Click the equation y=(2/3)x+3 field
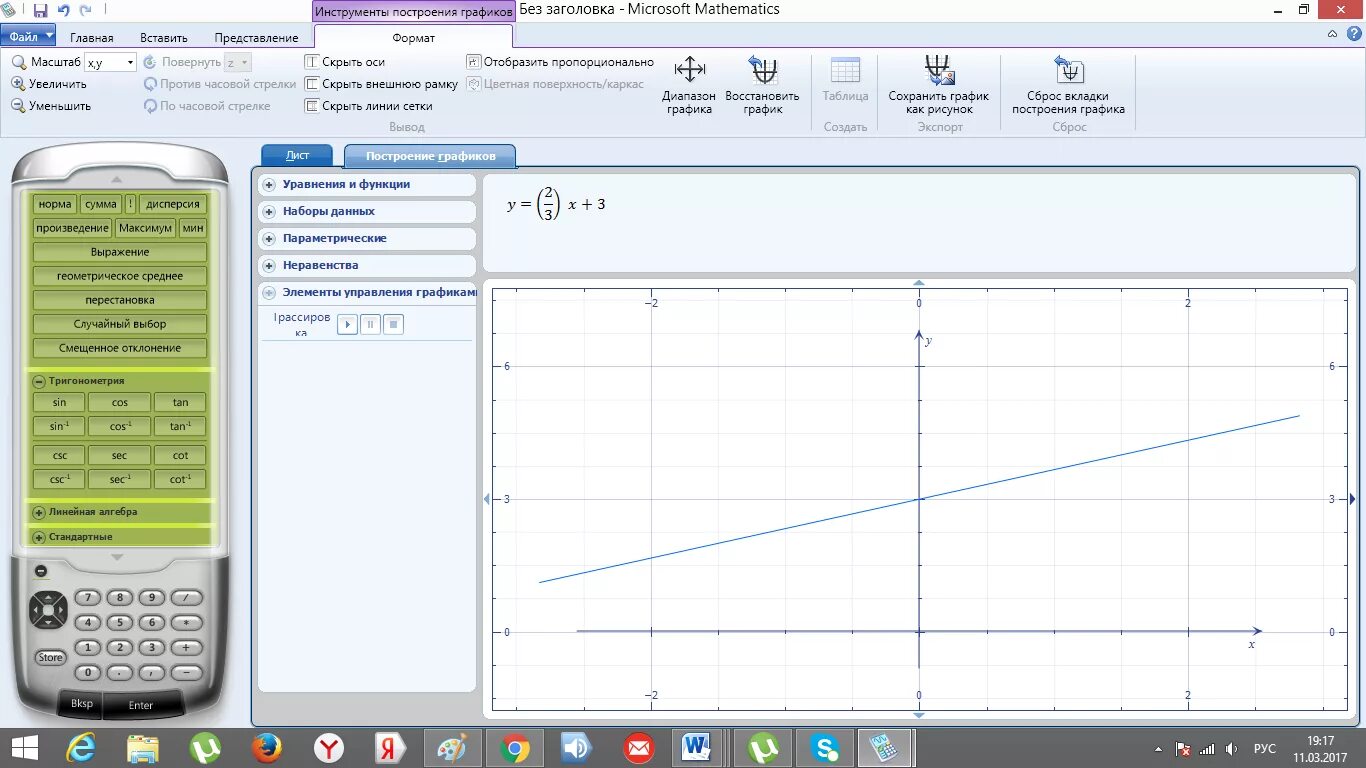 coord(917,223)
